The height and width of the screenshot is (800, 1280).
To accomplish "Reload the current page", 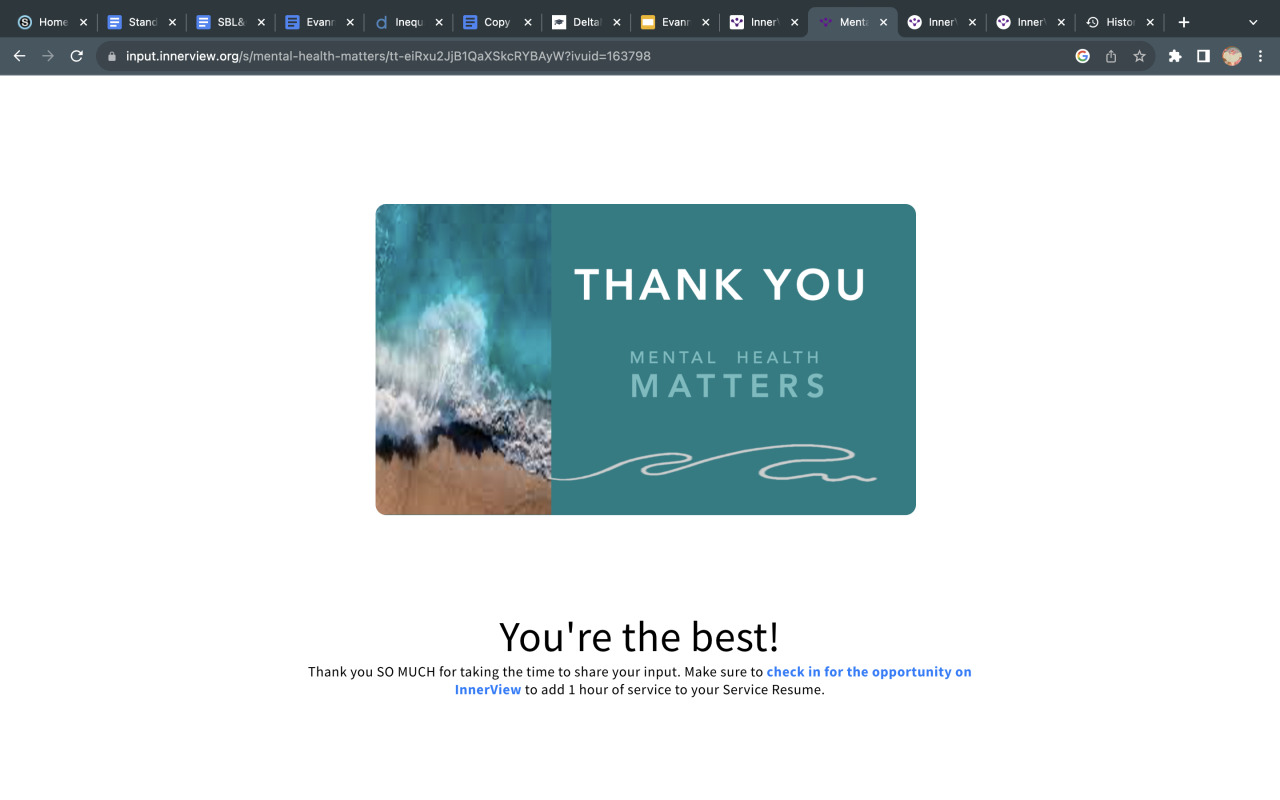I will click(x=77, y=56).
